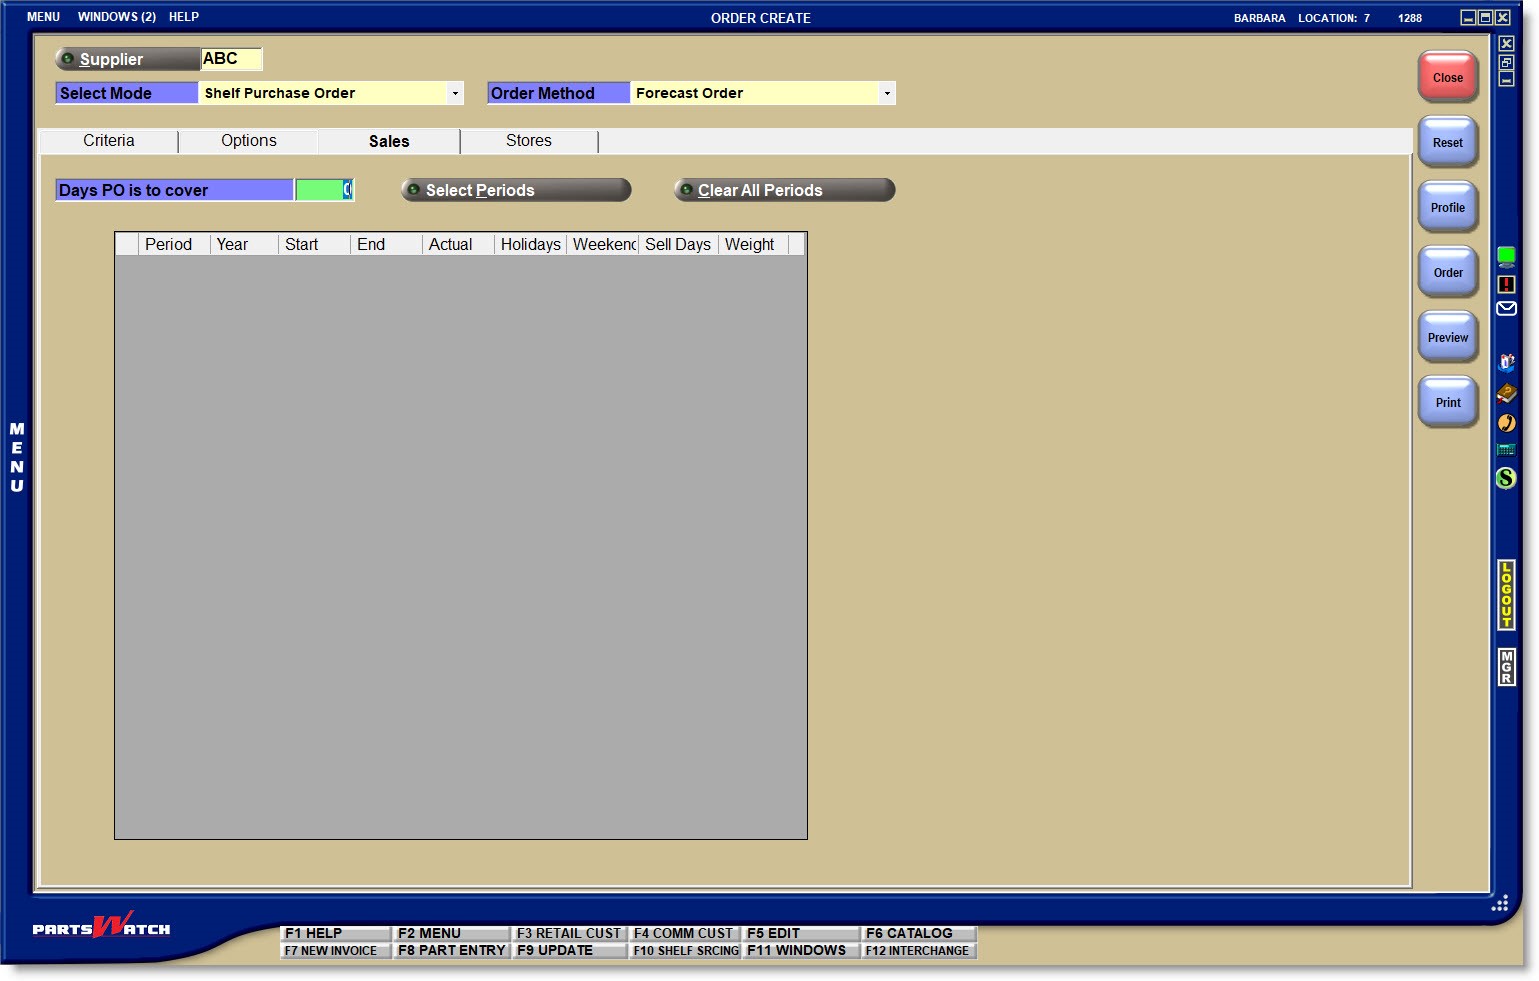Viewport: 1539px width, 981px height.
Task: Click the green S circle icon
Action: pyautogui.click(x=1506, y=479)
